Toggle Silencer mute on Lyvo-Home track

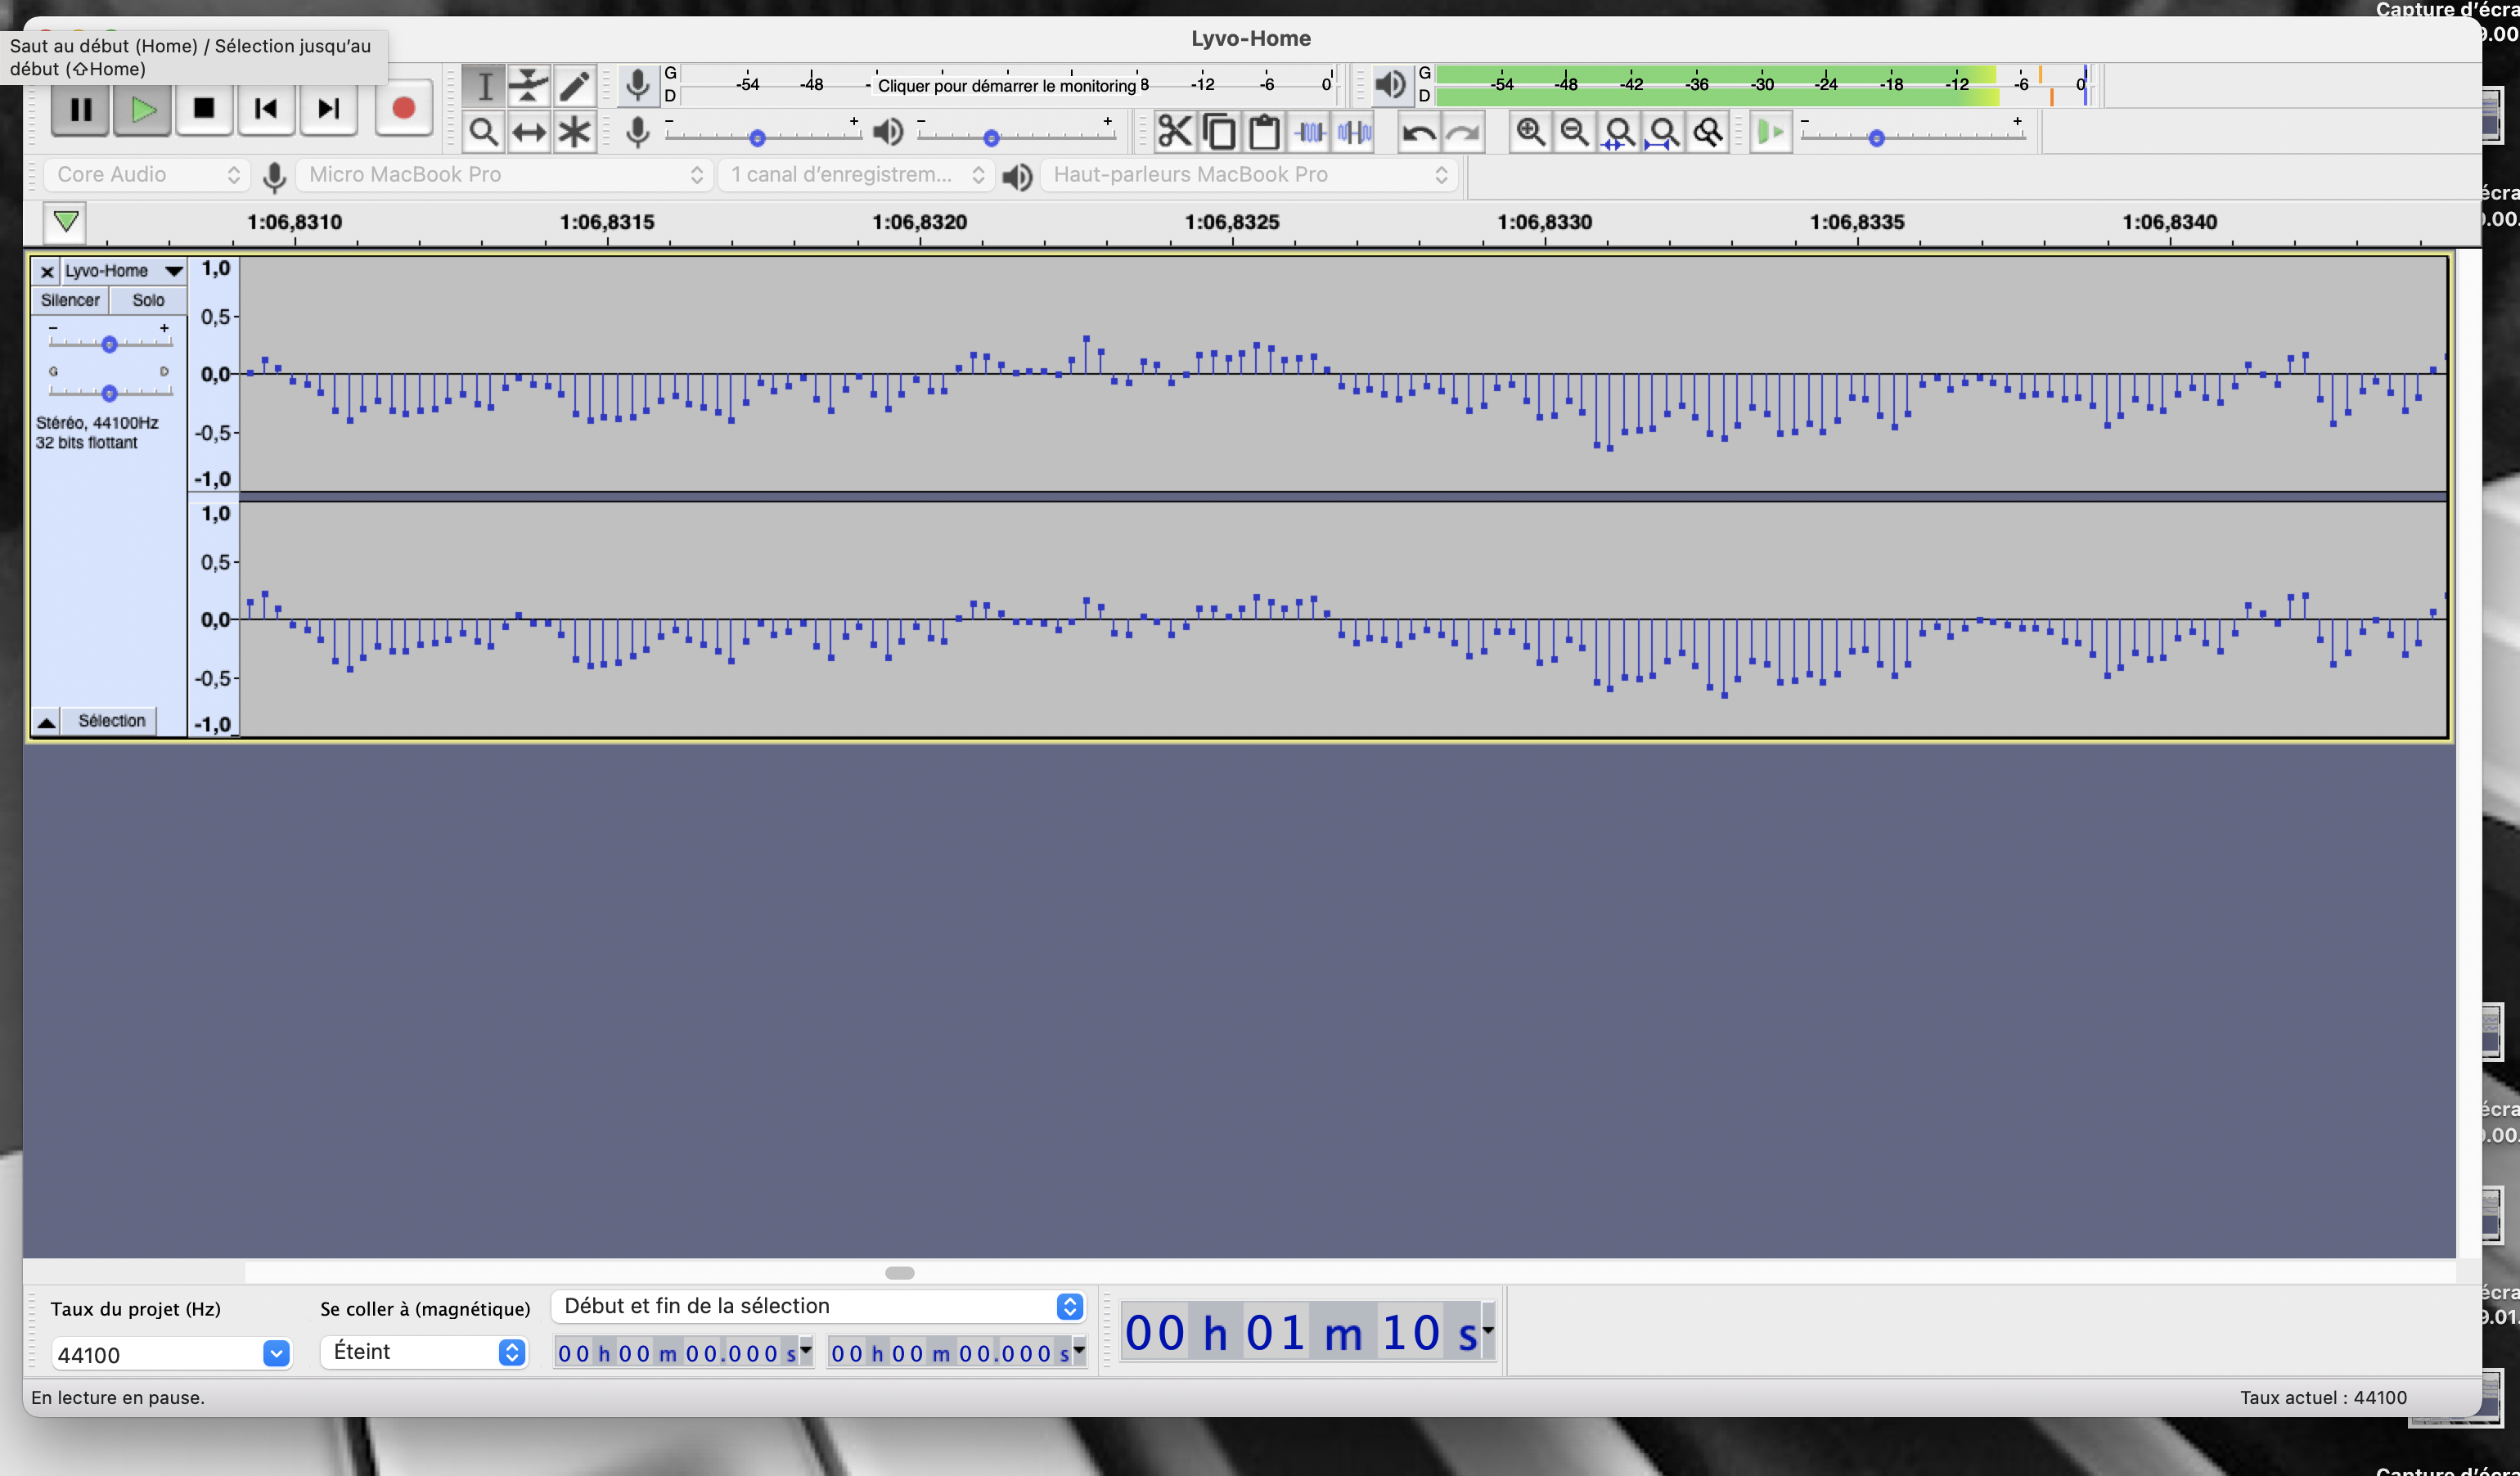69,300
